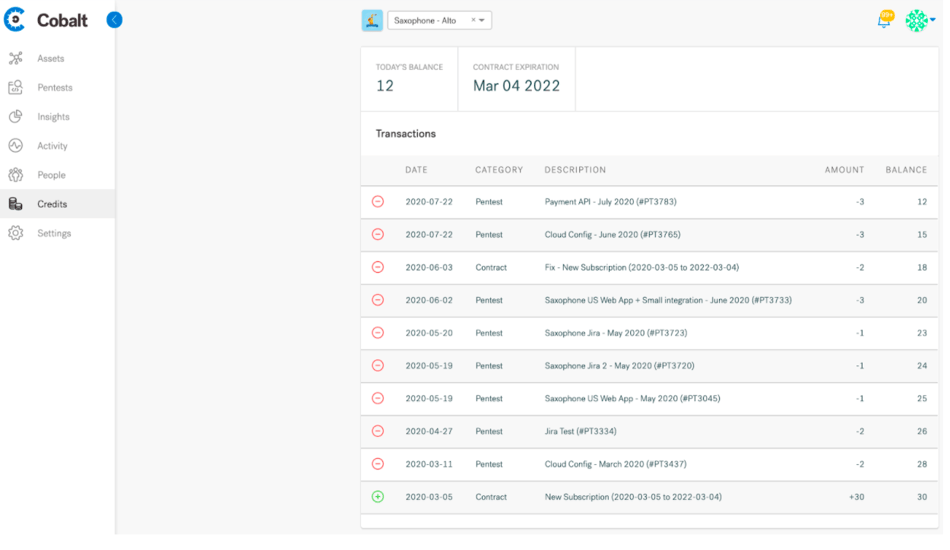Image resolution: width=950 pixels, height=550 pixels.
Task: Open the People section
Action: tap(51, 175)
